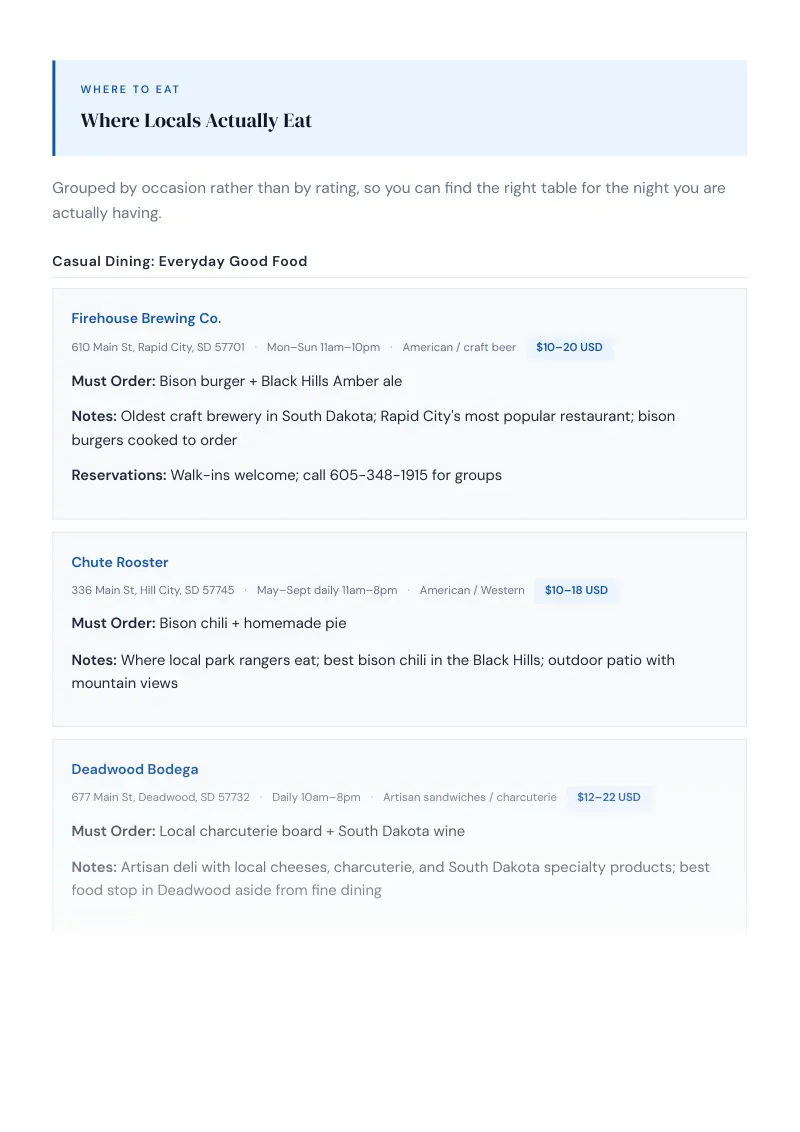
Task: Click the Casual Dining: Everyday Good Food subheading
Action: coord(180,261)
